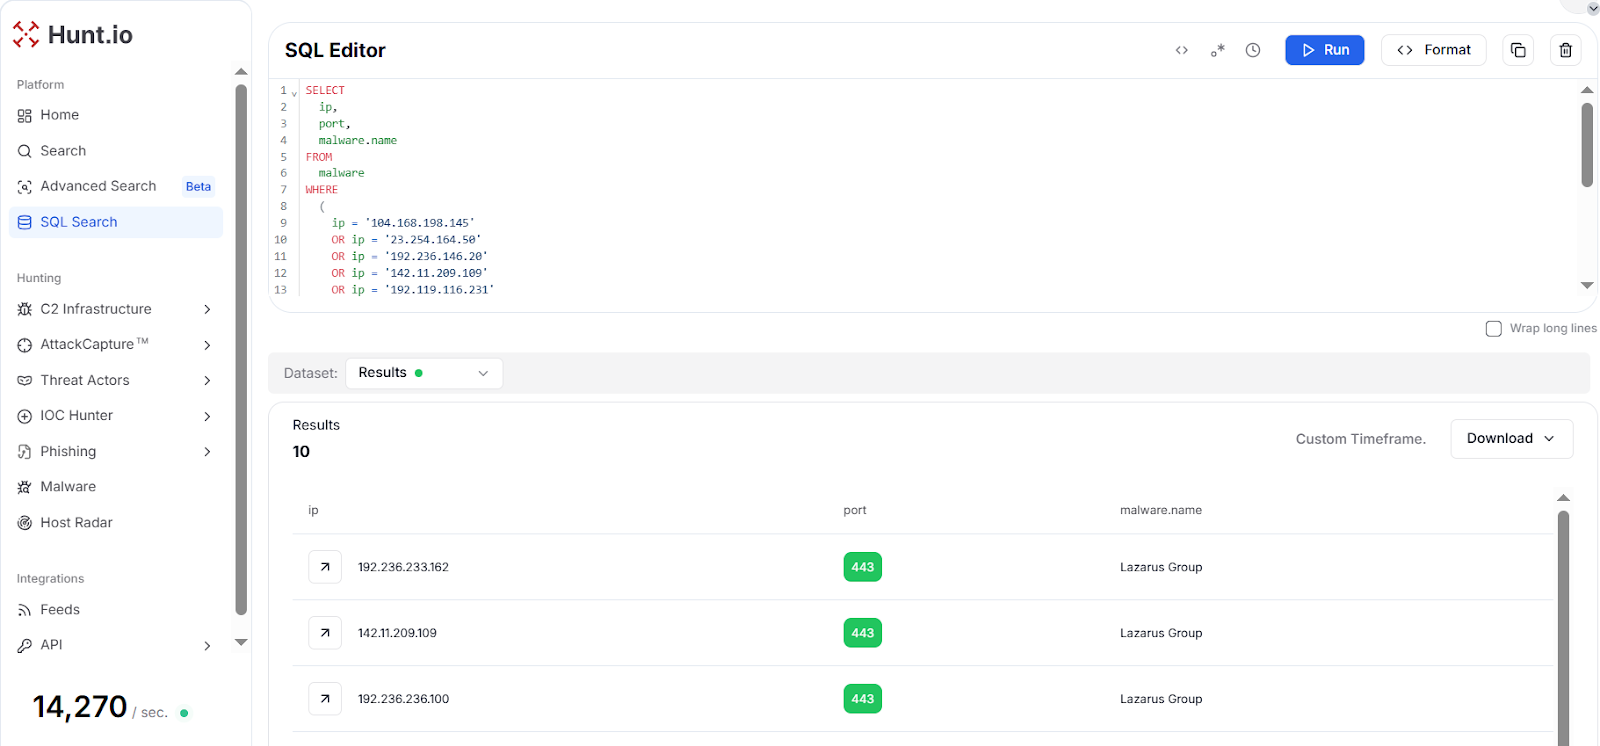Click the AI sparkle icon in editor header
Image resolution: width=1600 pixels, height=746 pixels.
1217,50
